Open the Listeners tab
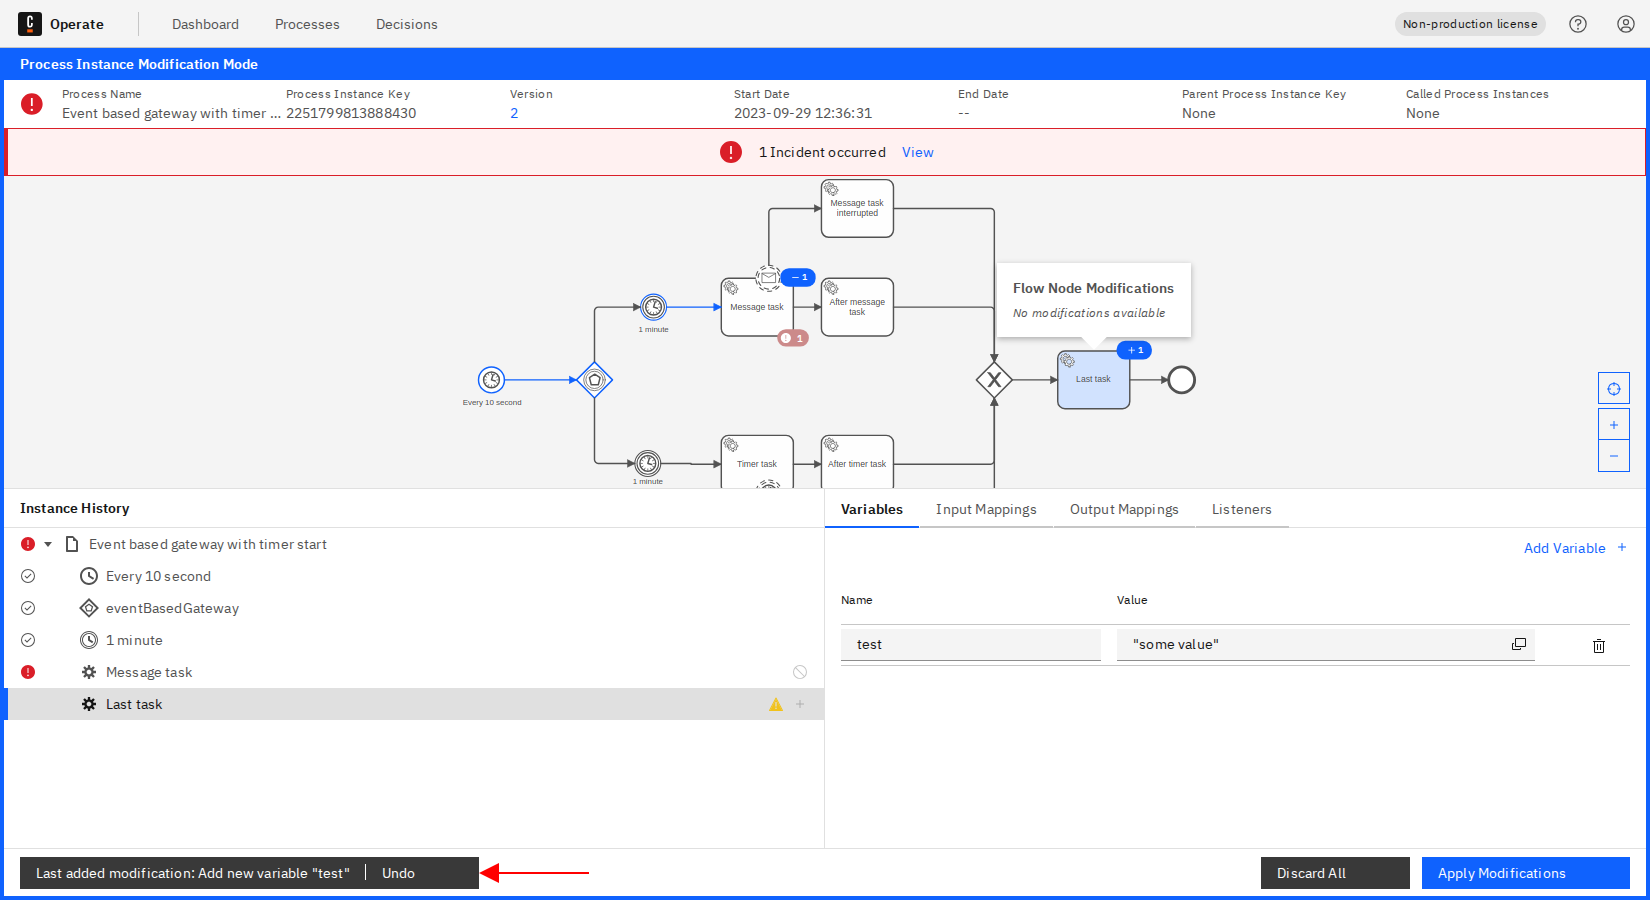Screen dimensions: 1650x900 coord(1241,510)
